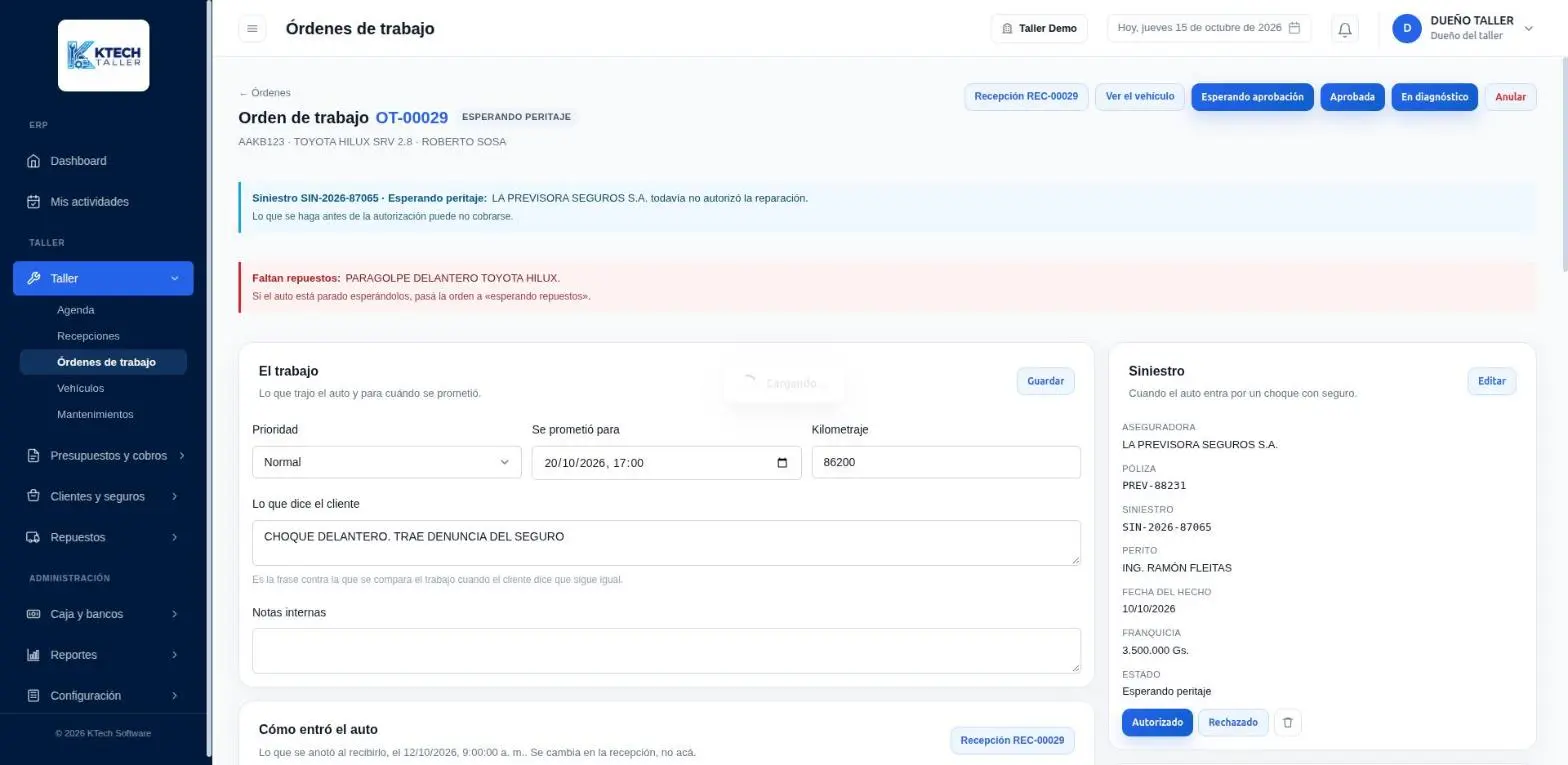Click the Taller wrench icon
Viewport: 1568px width, 765px height.
pyautogui.click(x=33, y=278)
